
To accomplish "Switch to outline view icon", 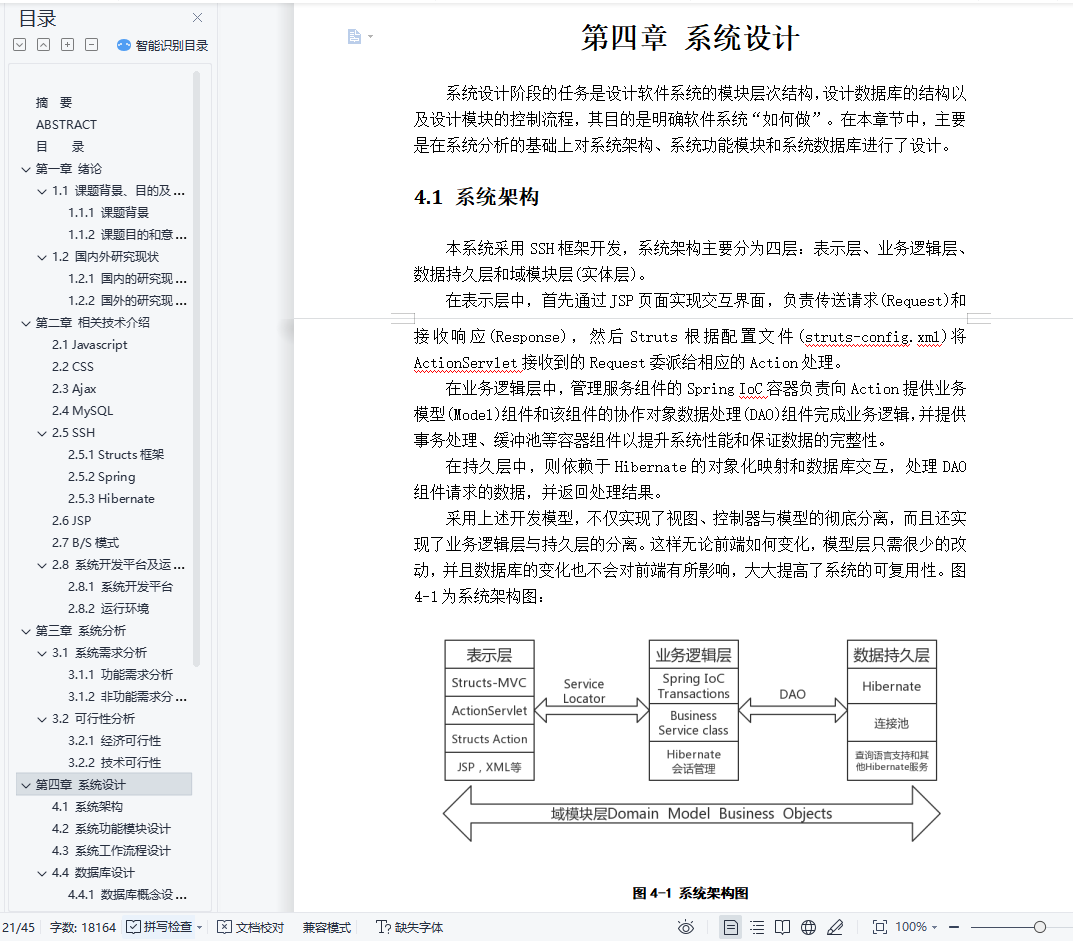I will pyautogui.click(x=757, y=927).
